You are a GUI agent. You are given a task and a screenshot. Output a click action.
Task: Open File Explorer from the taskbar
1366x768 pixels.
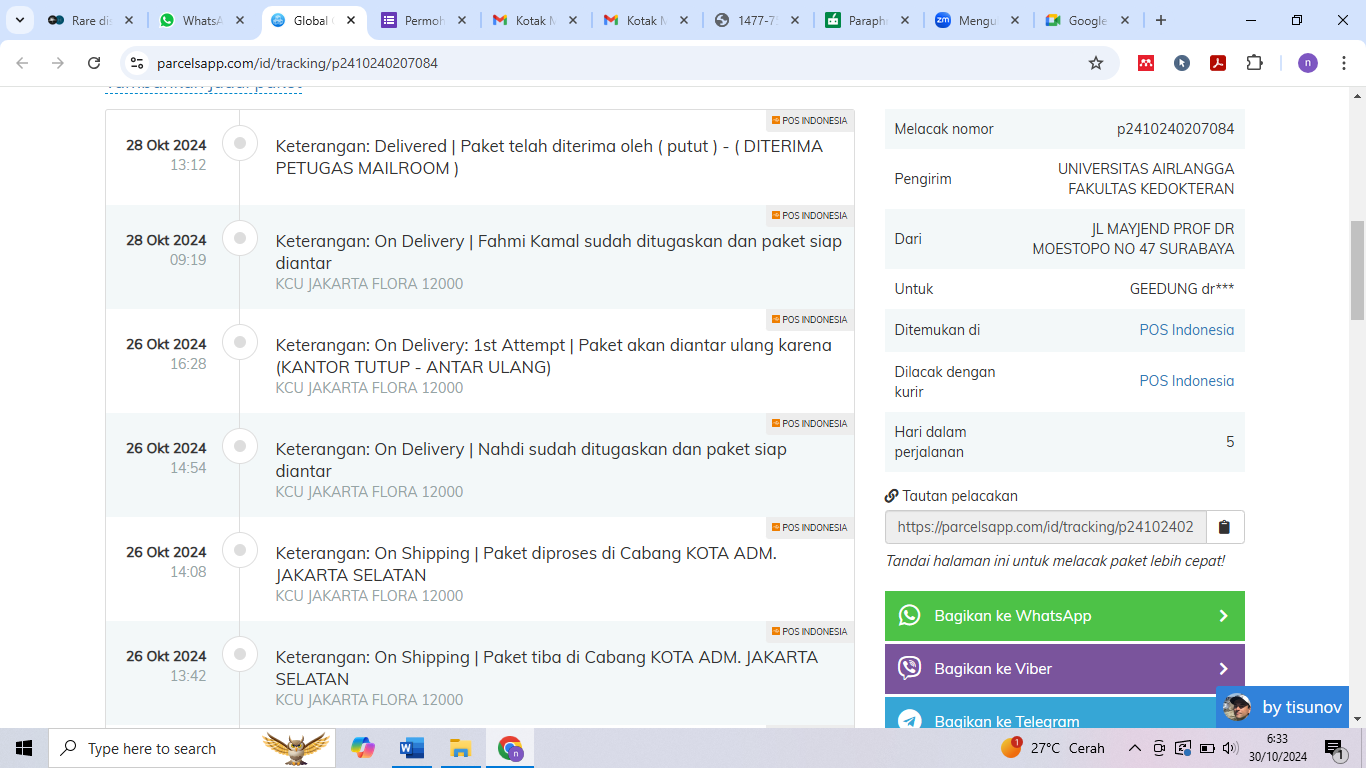[460, 748]
